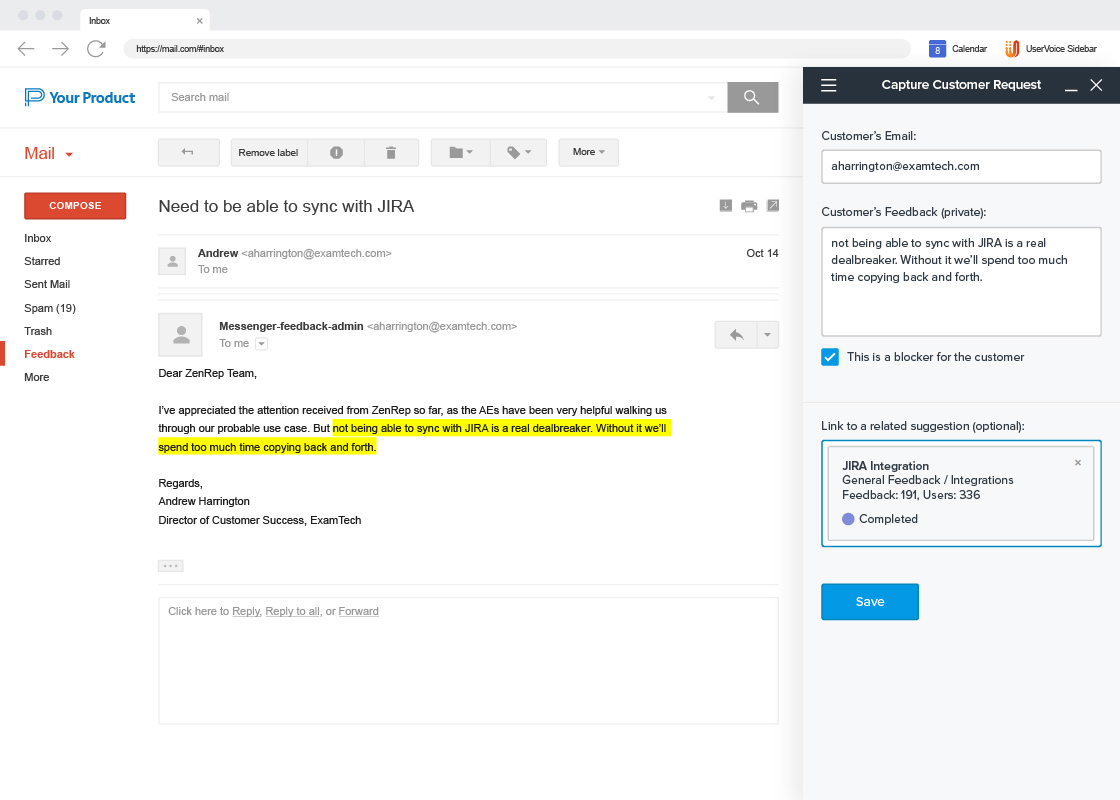Open the Calendar extension icon
1120x800 pixels.
937,49
